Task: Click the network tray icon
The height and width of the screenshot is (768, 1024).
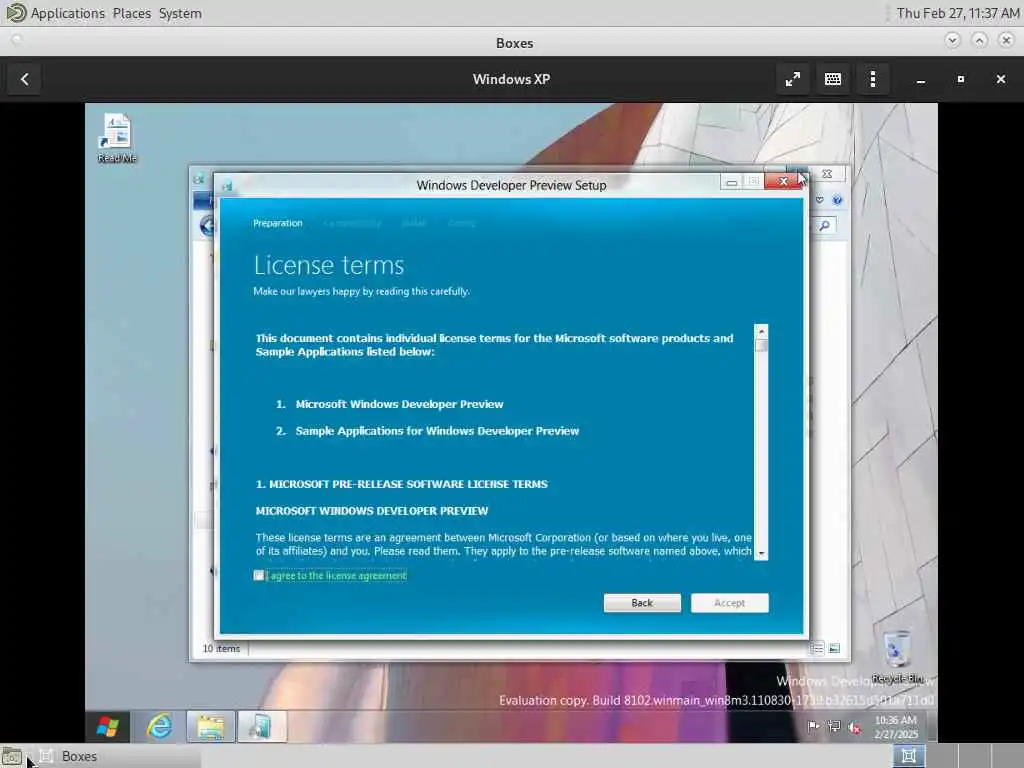Action: tap(834, 726)
